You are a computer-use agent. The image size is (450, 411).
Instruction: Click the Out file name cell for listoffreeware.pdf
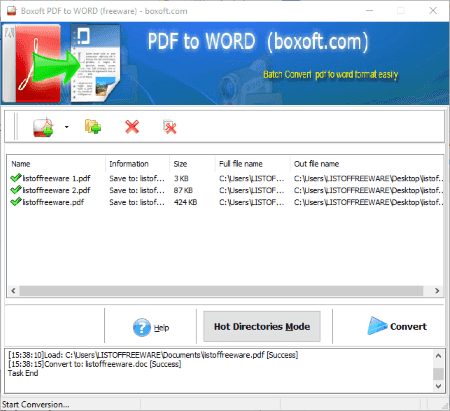click(368, 202)
